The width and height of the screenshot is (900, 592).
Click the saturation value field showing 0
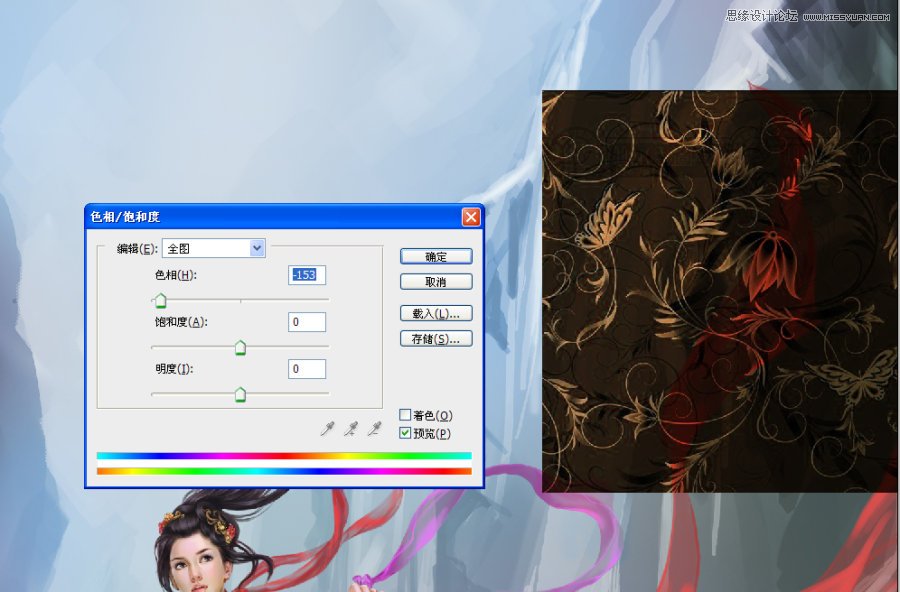(x=307, y=322)
